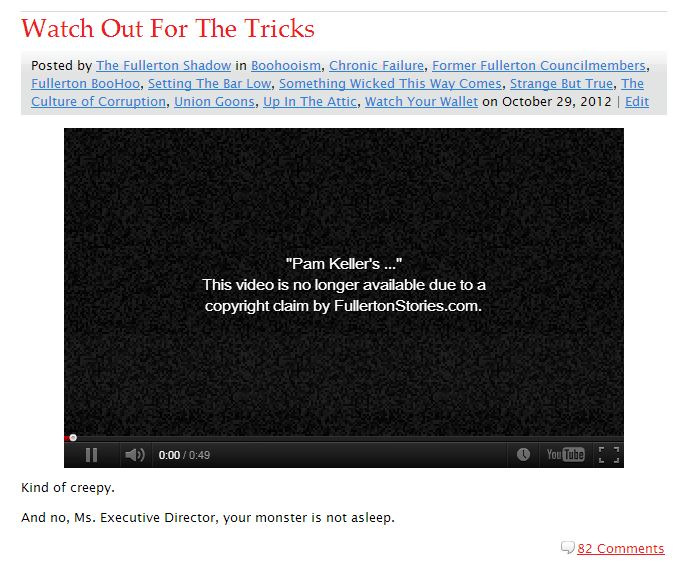
Task: Toggle fullscreen mode on video player
Action: 609,455
